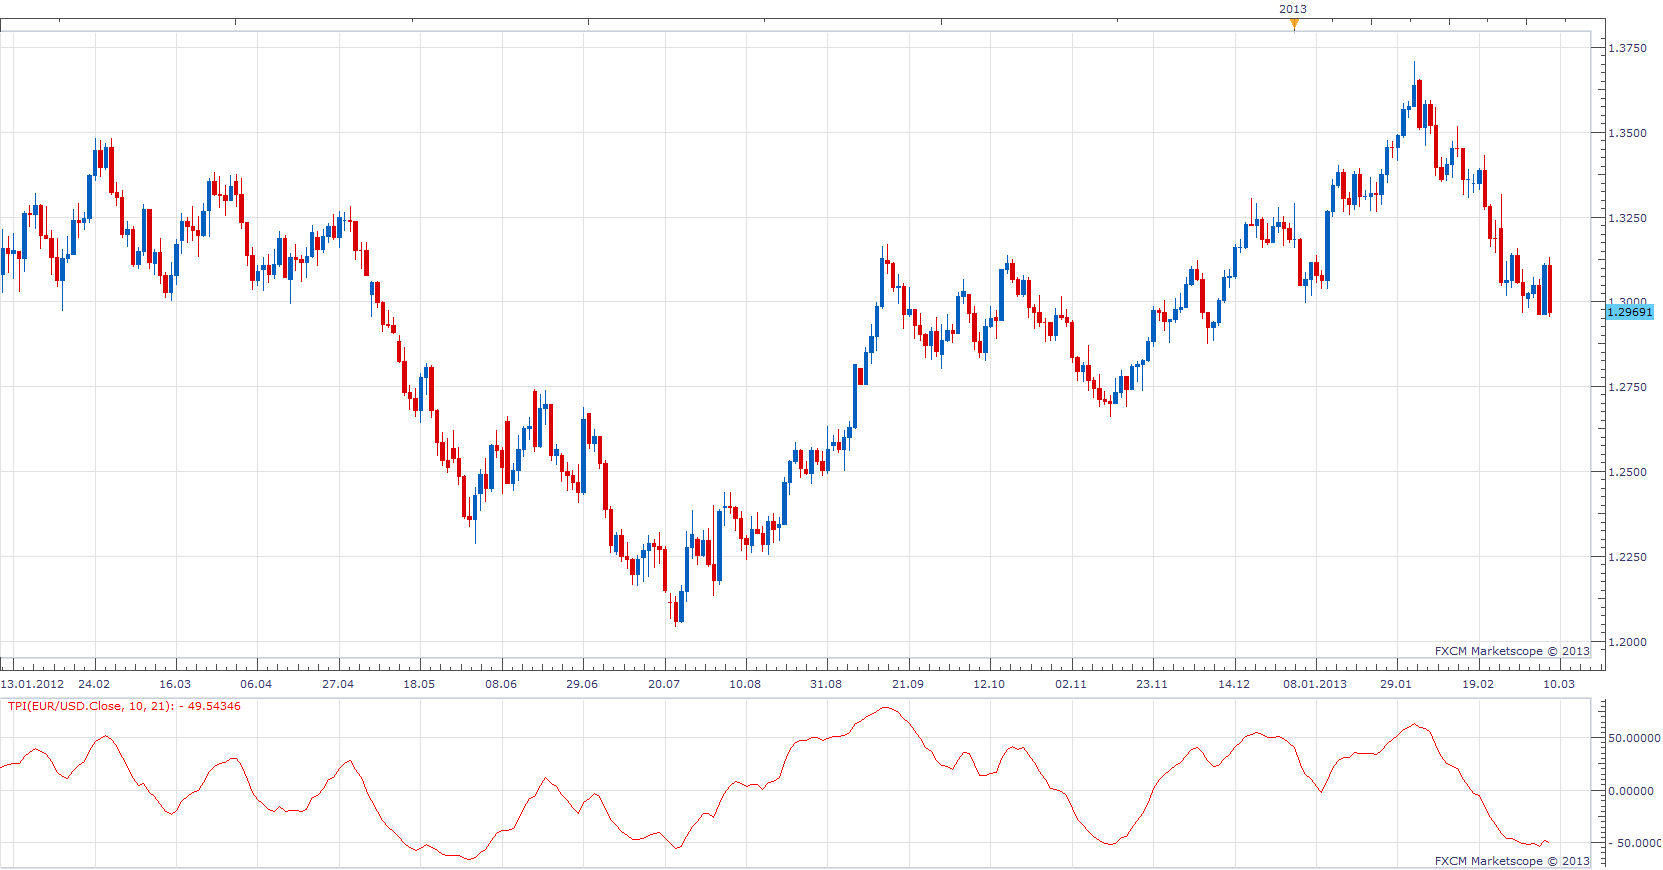The height and width of the screenshot is (870, 1663).
Task: Select the 08.01.2013 date label
Action: (1315, 684)
